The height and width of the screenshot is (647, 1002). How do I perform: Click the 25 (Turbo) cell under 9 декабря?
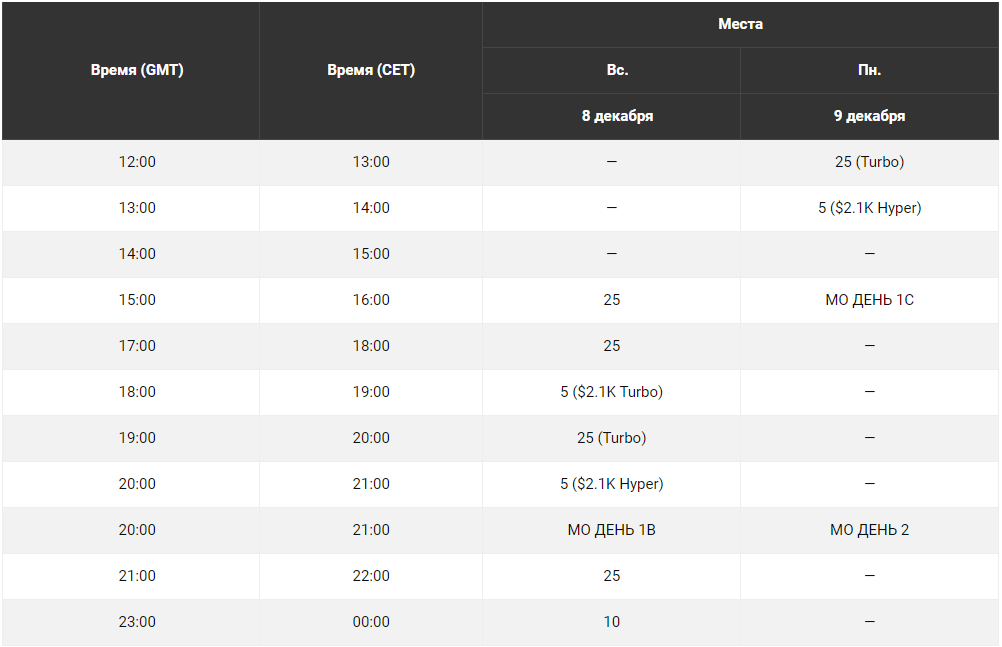point(869,162)
